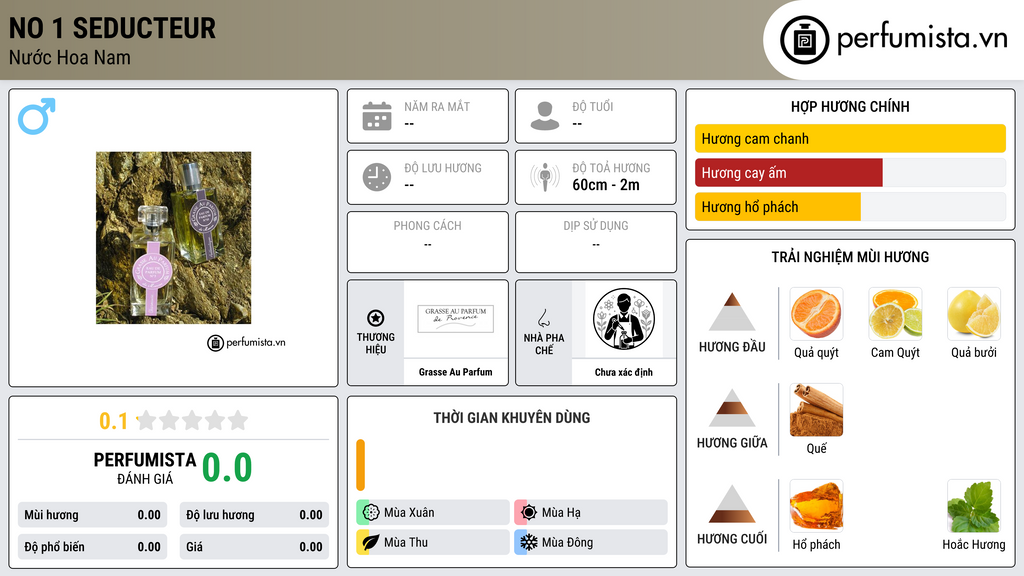Click the perfume bottles product photo

[174, 238]
